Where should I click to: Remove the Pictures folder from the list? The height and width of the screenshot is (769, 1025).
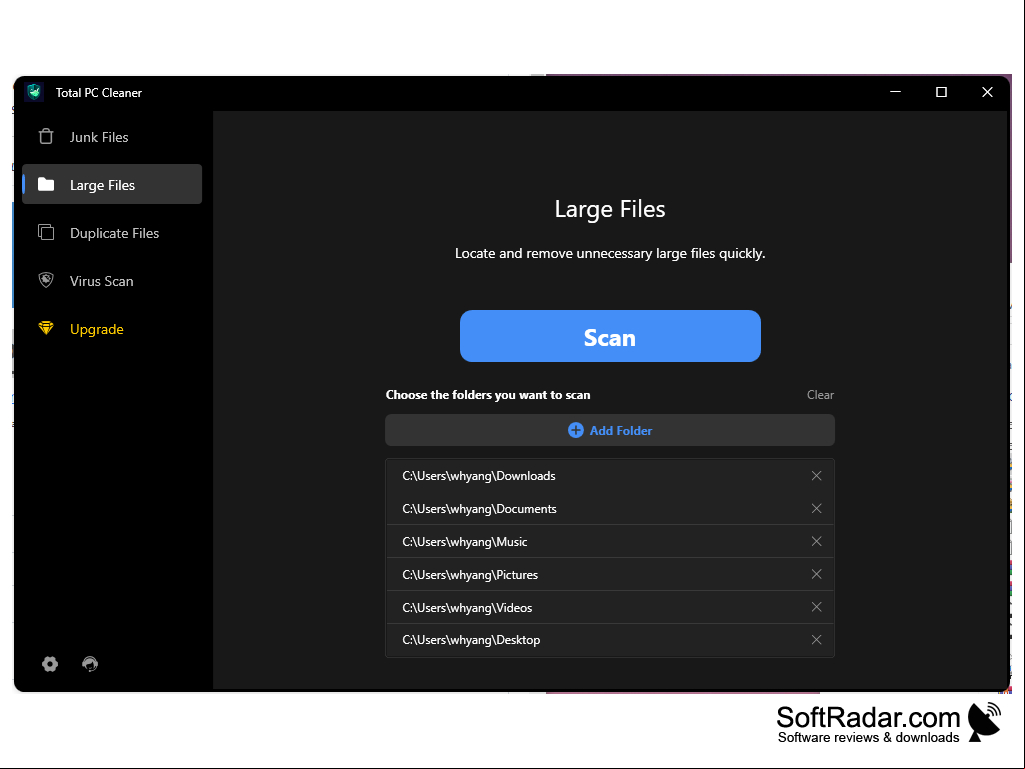coord(816,574)
